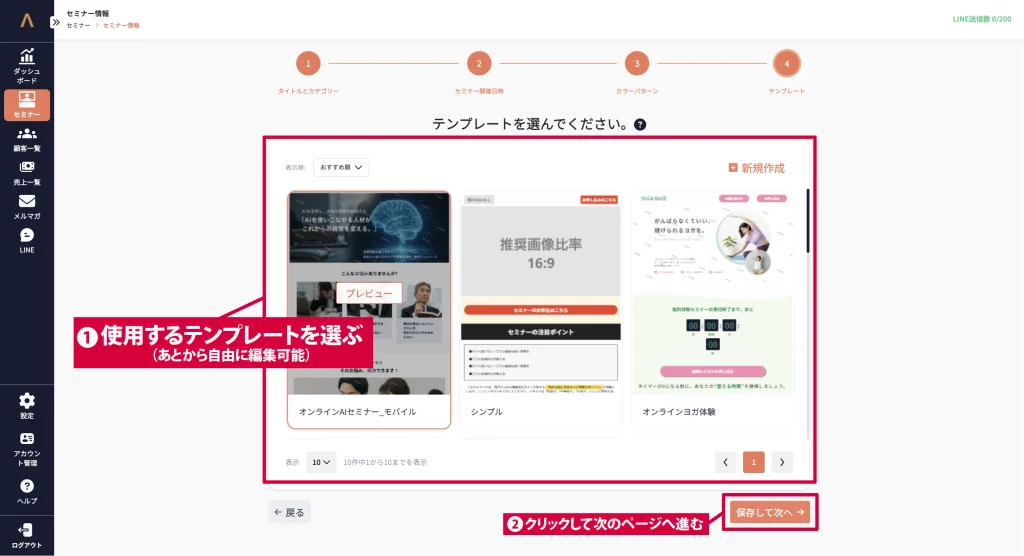Open the rows-per-page 10 dropdown
Image resolution: width=1024 pixels, height=556 pixels.
(321, 462)
